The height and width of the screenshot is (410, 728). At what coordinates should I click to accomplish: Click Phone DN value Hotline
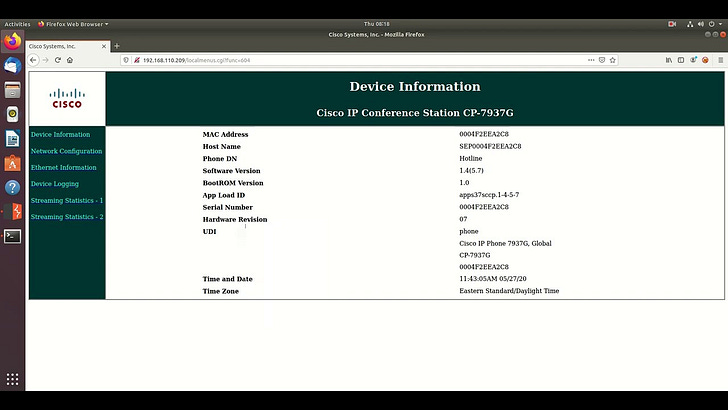tap(471, 158)
